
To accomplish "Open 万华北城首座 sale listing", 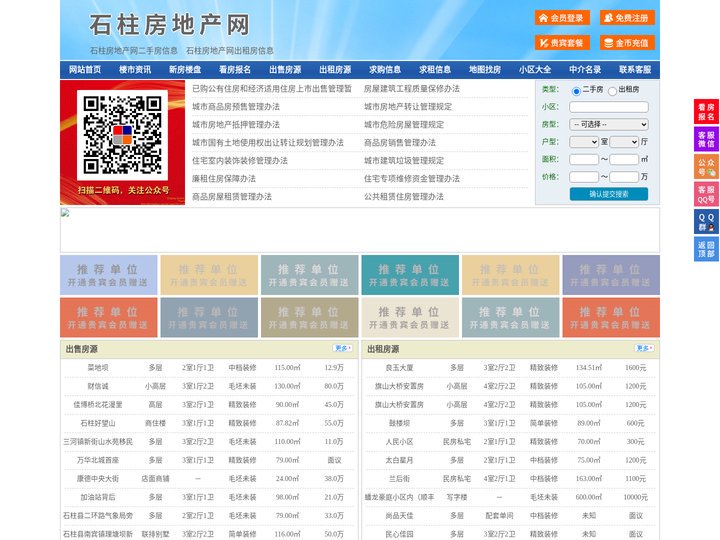I will point(98,461).
